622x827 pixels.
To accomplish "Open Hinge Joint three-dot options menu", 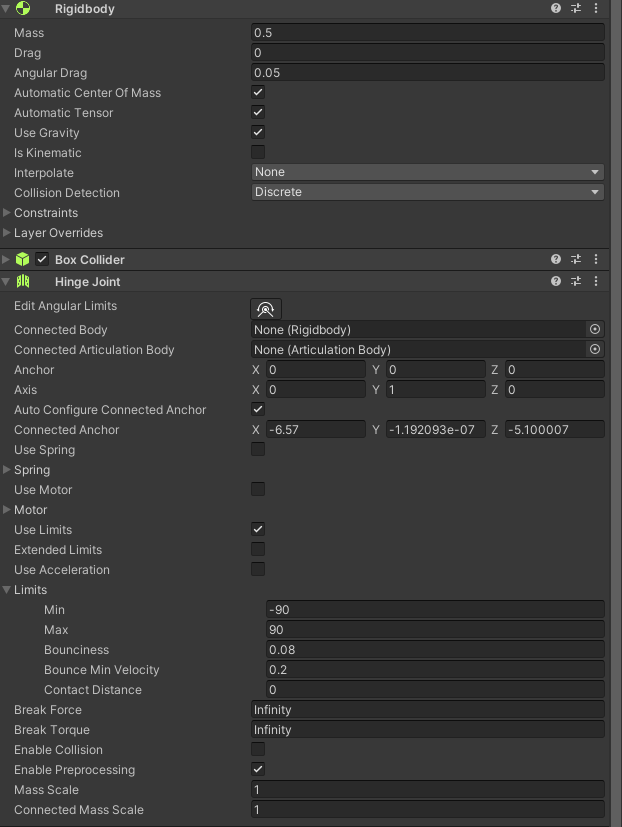I will (596, 282).
